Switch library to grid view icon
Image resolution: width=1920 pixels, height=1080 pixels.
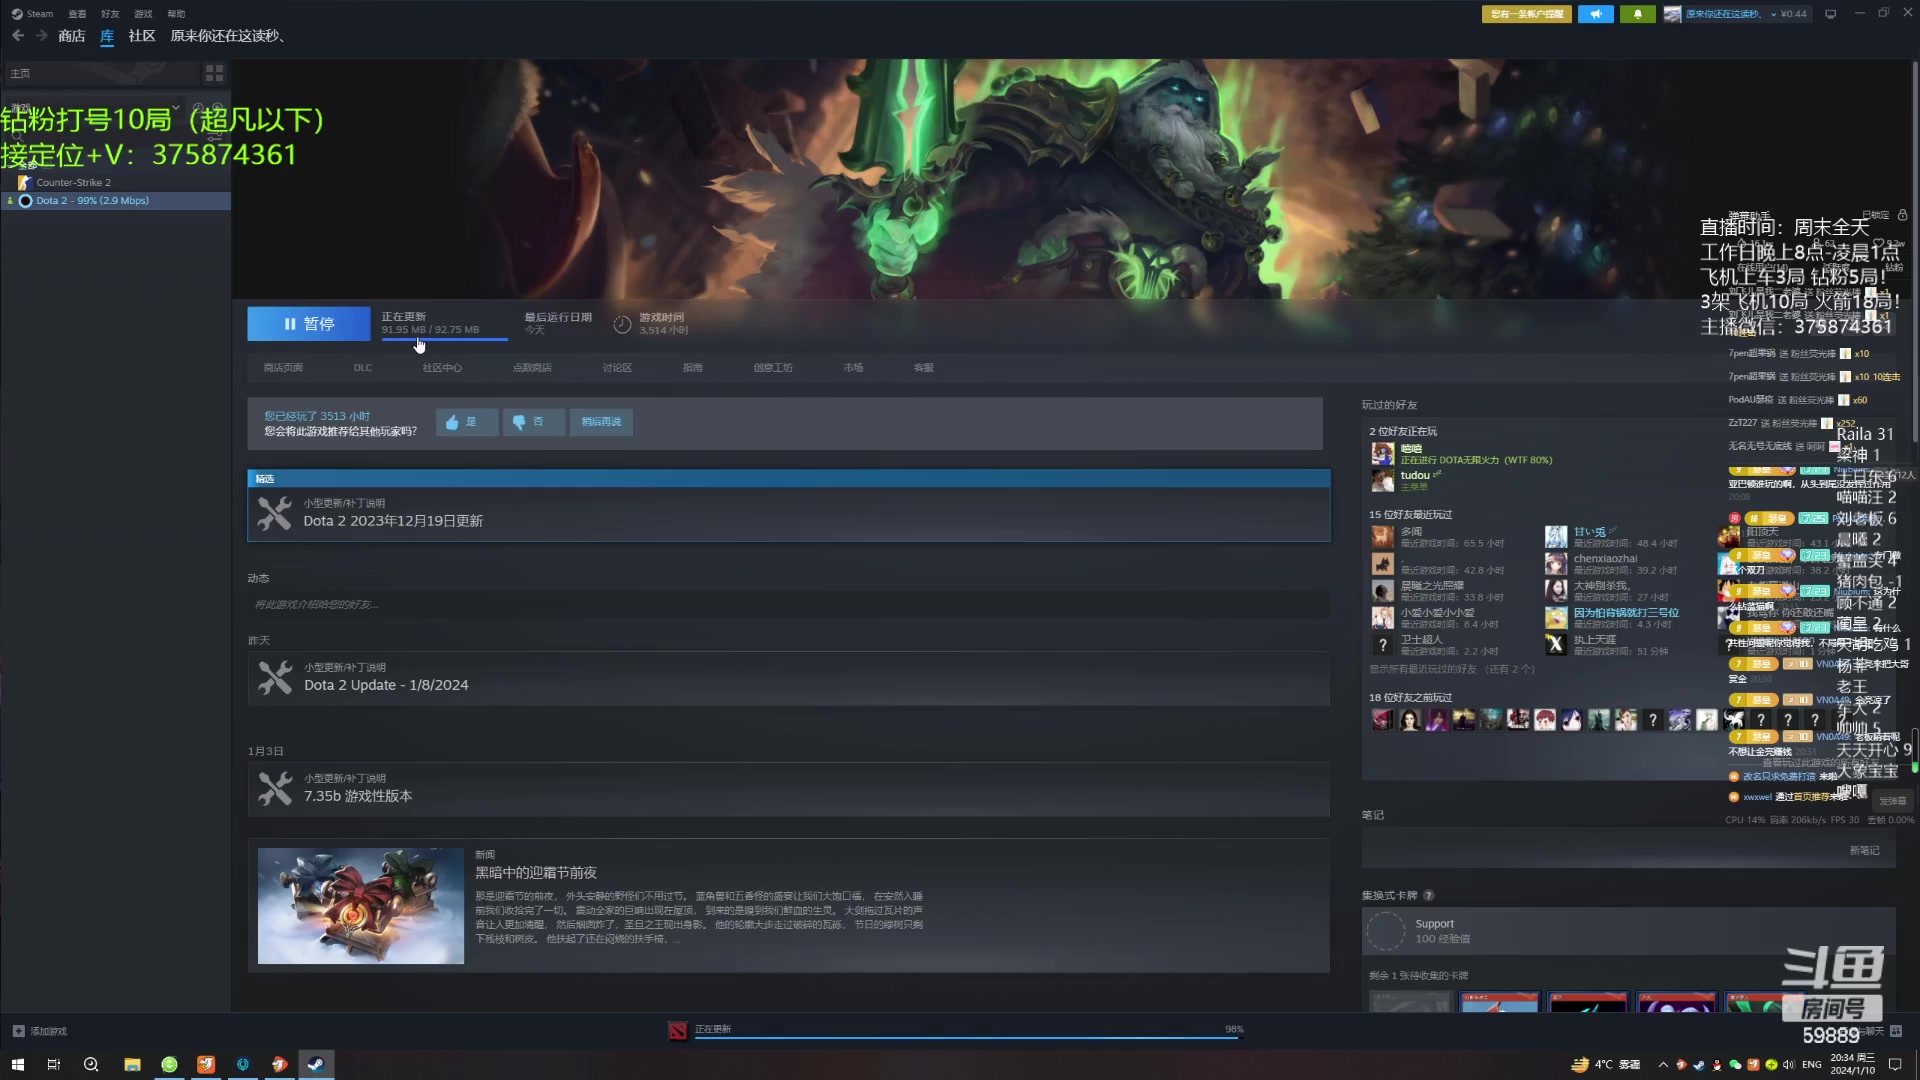pos(214,73)
